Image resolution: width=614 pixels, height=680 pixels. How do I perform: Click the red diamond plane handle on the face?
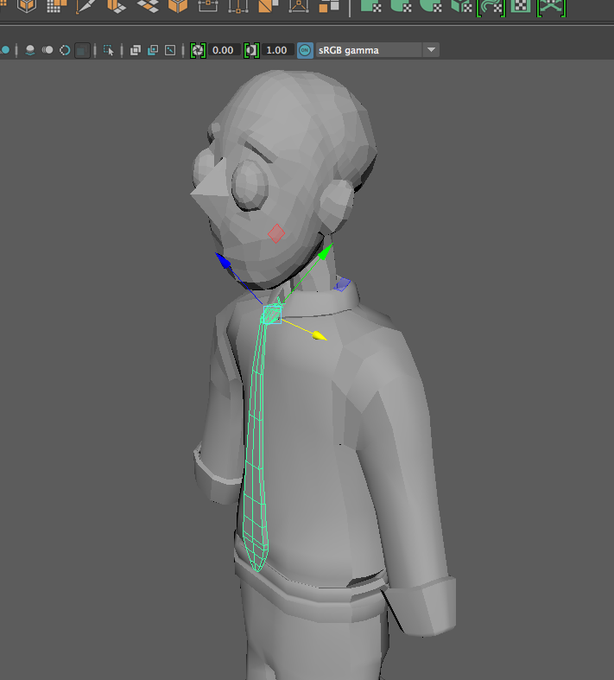(x=276, y=234)
